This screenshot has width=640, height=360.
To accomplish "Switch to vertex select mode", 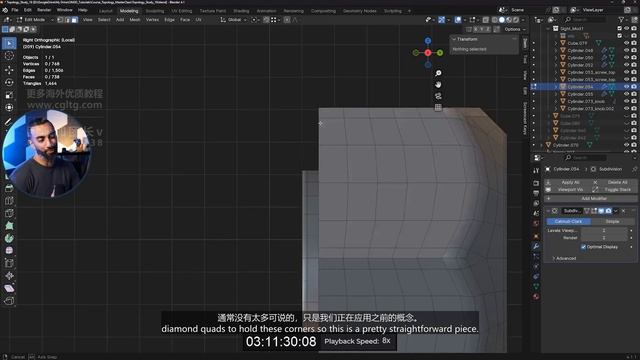I will [60, 20].
